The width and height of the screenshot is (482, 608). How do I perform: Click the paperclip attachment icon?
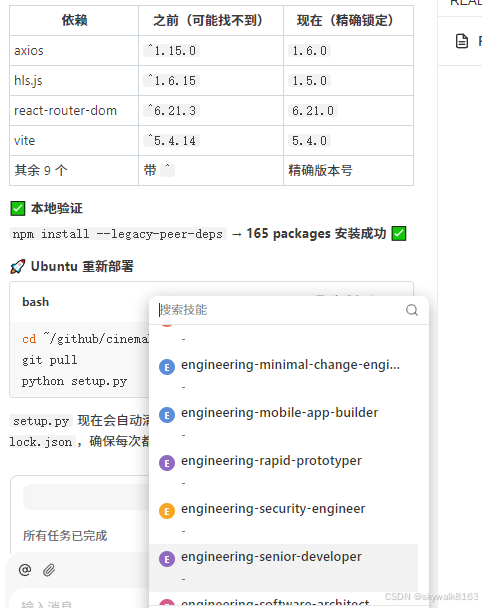tap(49, 570)
